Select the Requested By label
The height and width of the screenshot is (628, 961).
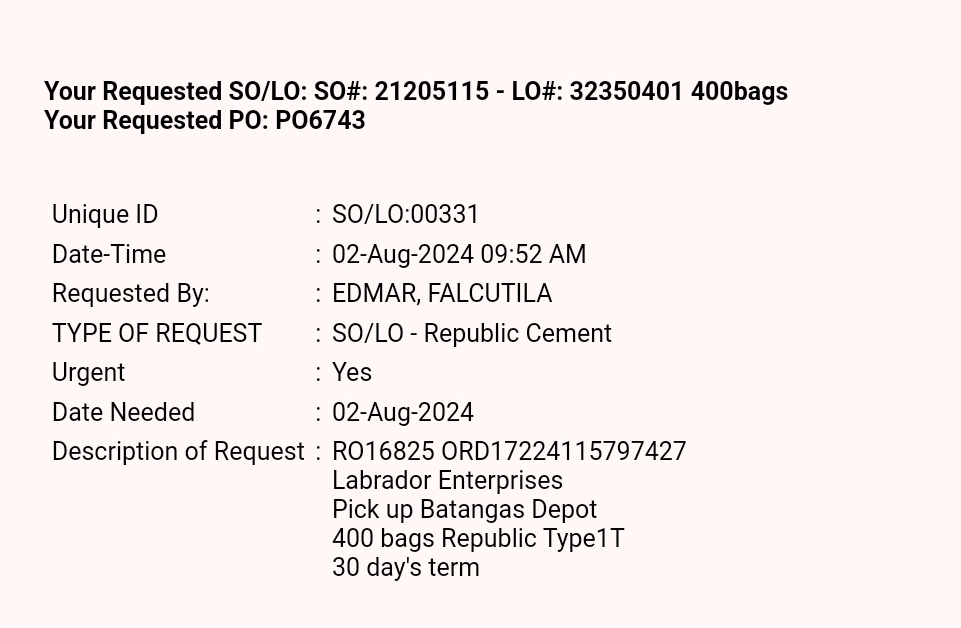click(131, 294)
